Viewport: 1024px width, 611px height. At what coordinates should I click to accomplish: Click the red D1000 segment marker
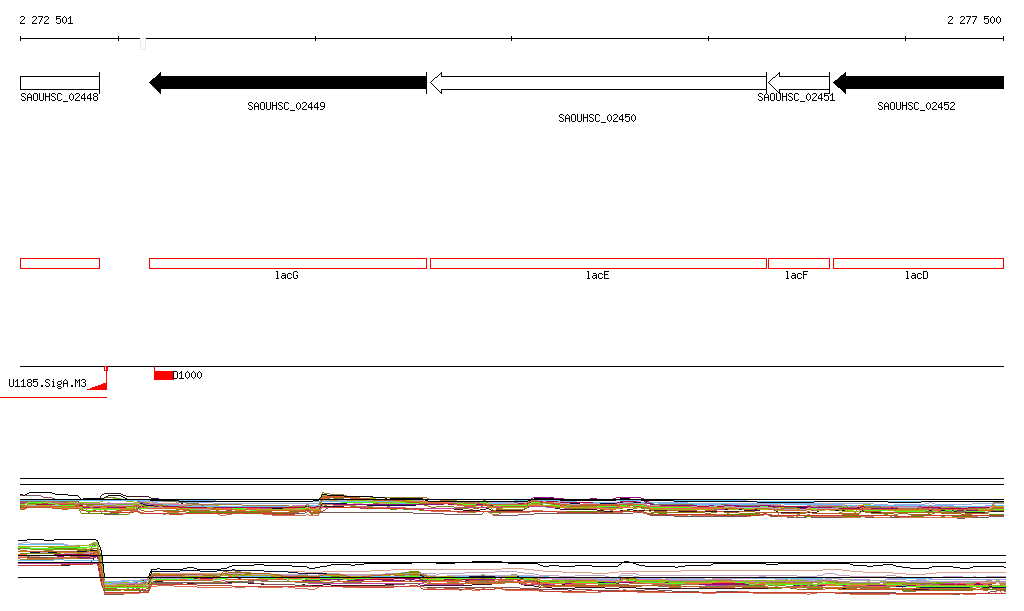tap(163, 375)
